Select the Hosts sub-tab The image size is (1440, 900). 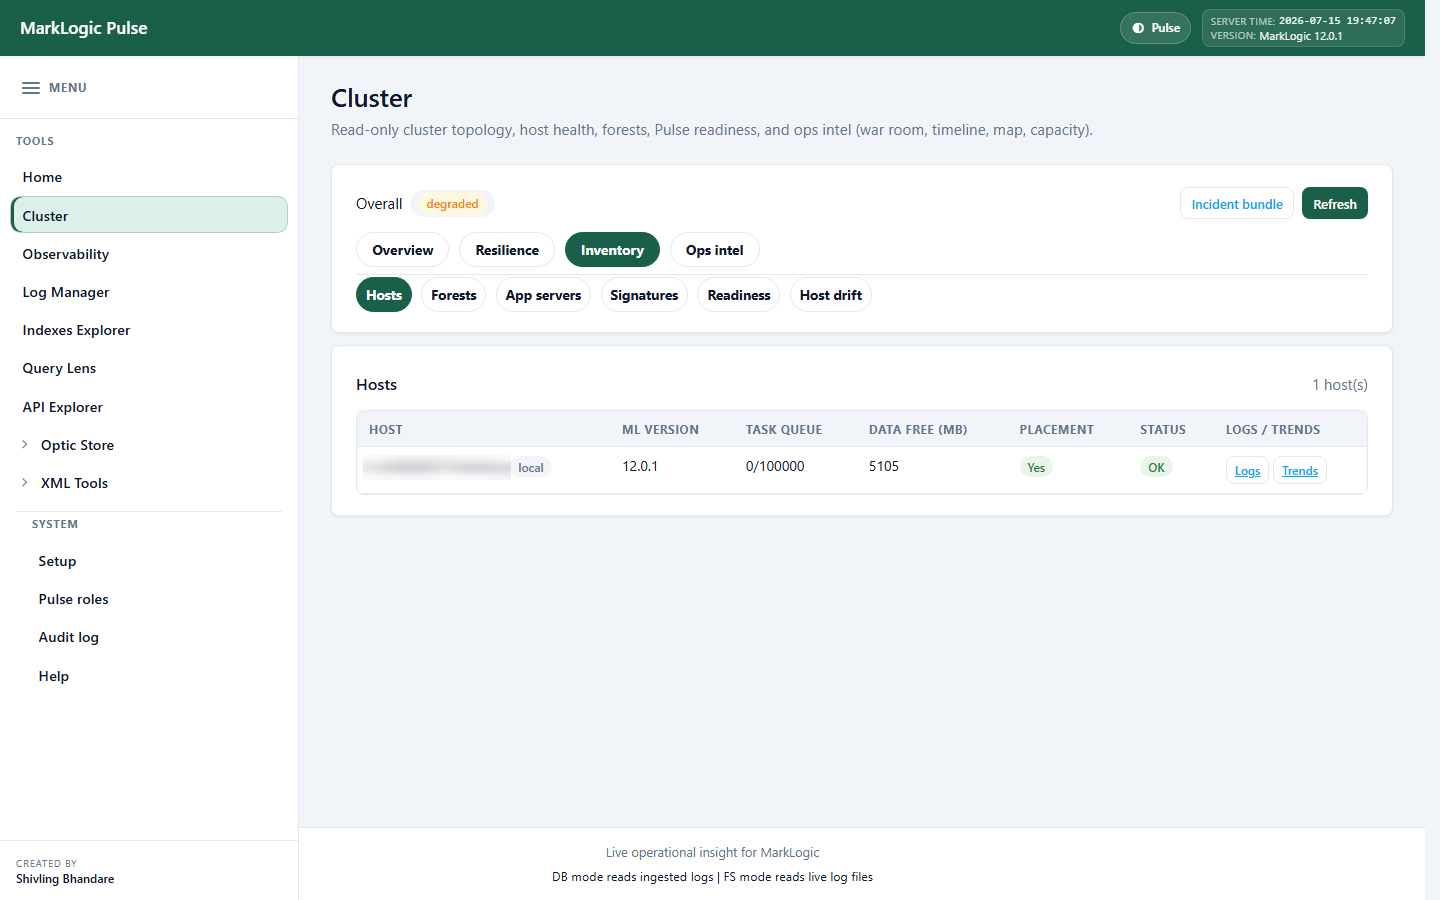click(x=384, y=295)
